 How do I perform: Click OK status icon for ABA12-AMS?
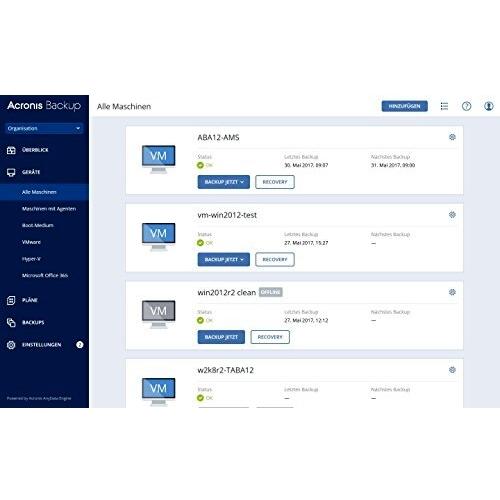(x=200, y=165)
